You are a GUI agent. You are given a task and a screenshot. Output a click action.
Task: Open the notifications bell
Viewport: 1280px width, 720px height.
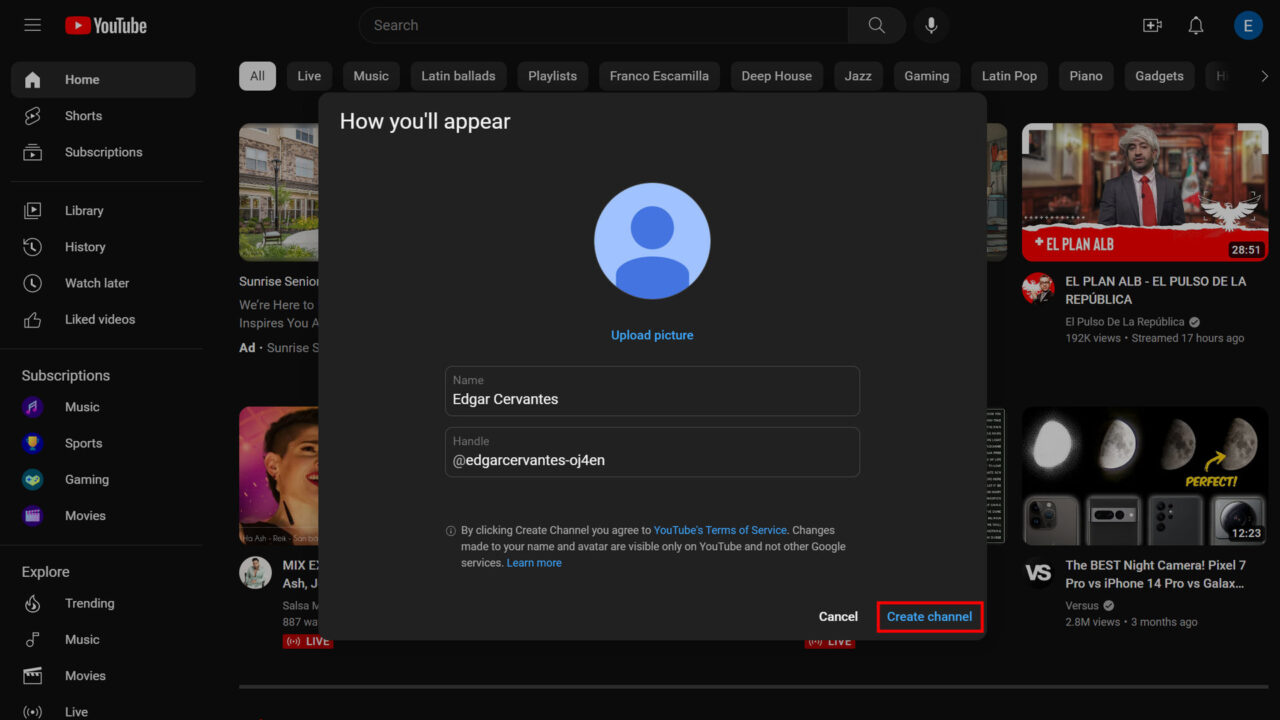(1196, 25)
